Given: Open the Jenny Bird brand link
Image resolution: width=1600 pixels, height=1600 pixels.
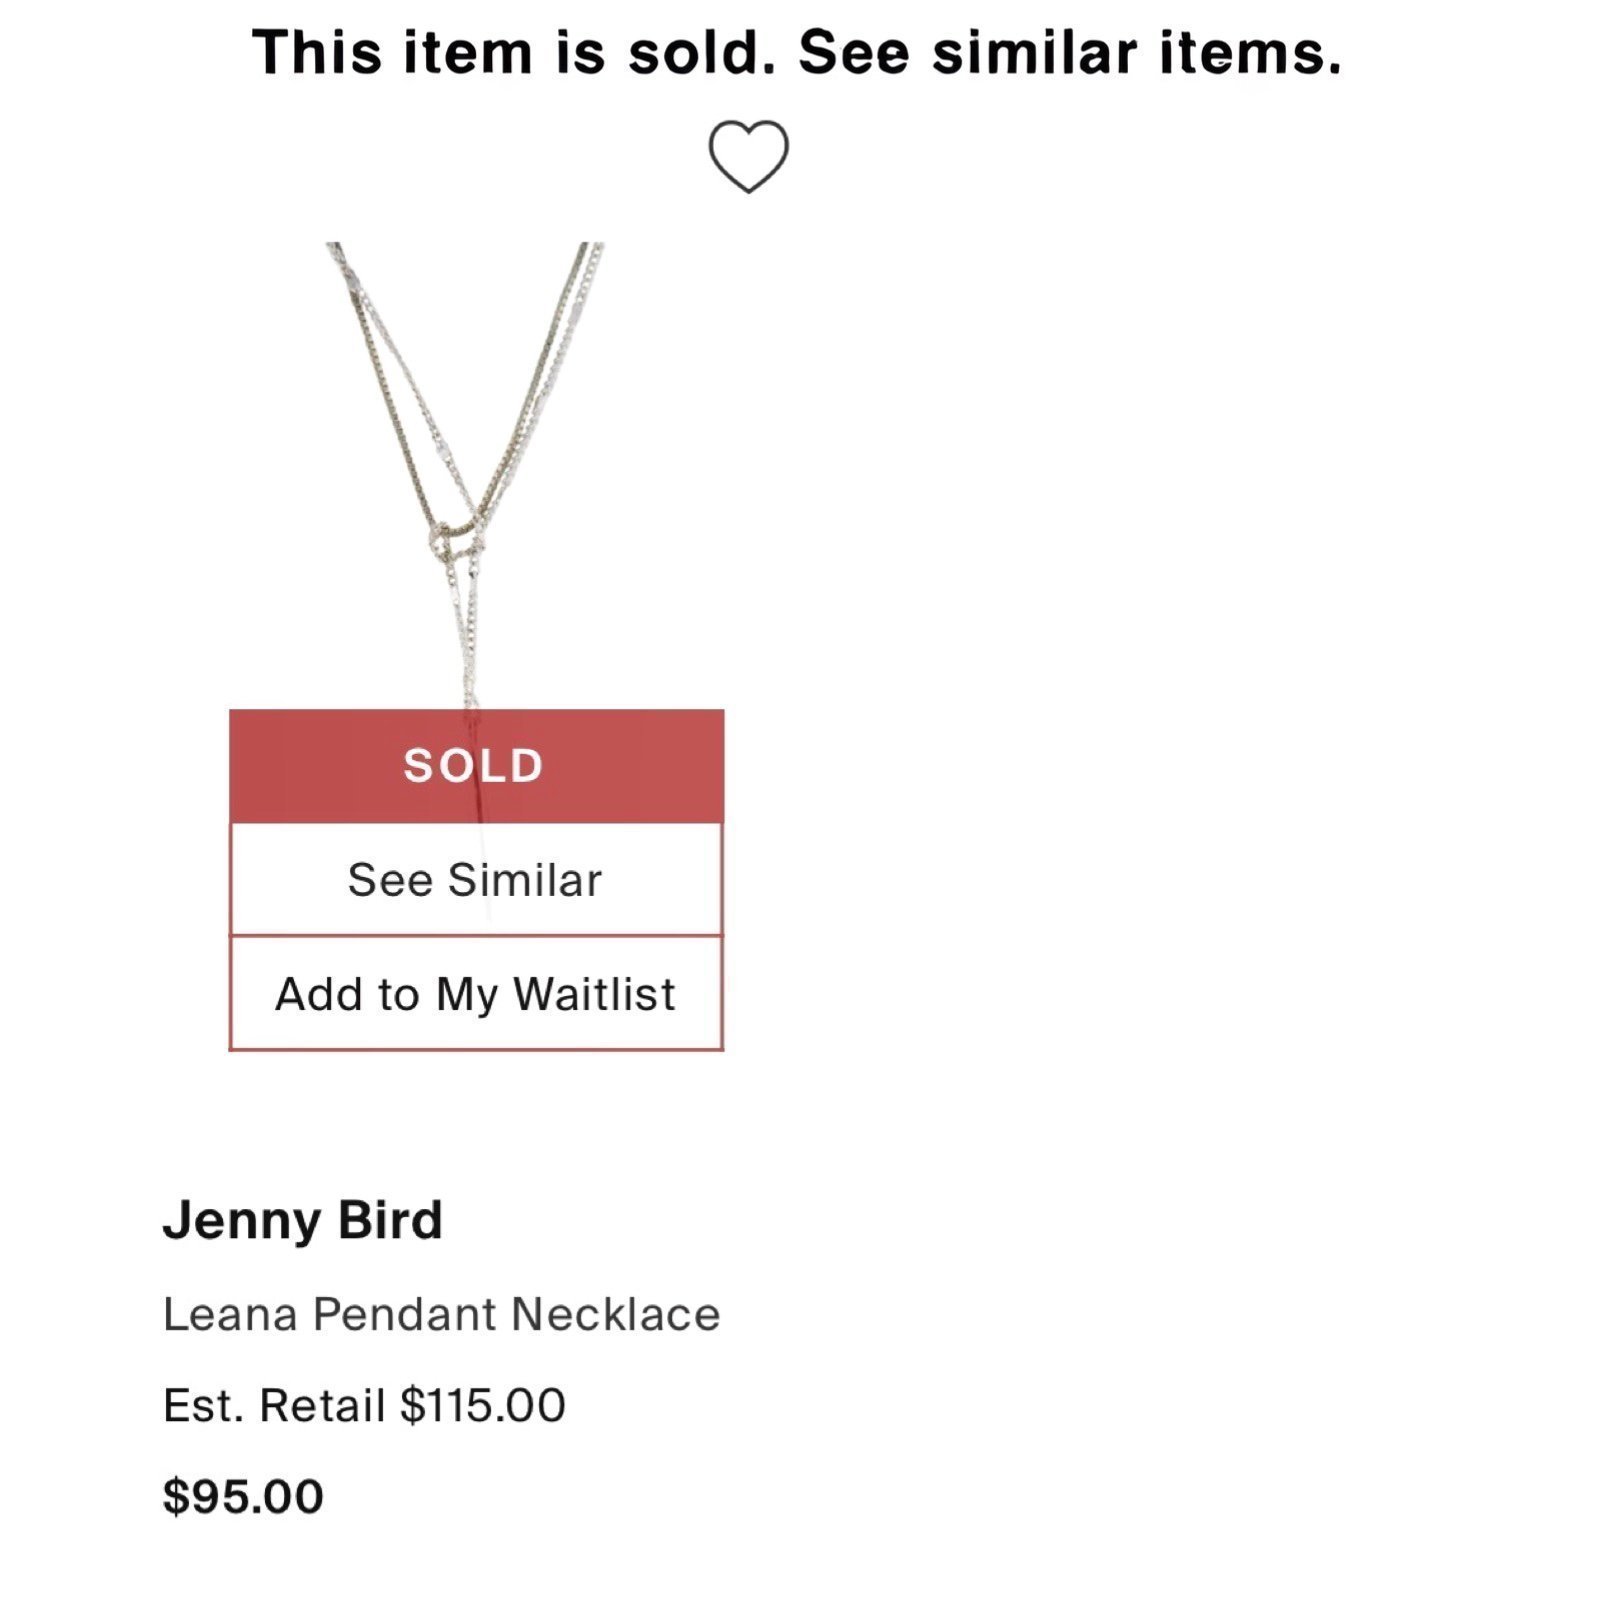Looking at the screenshot, I should pos(302,1220).
